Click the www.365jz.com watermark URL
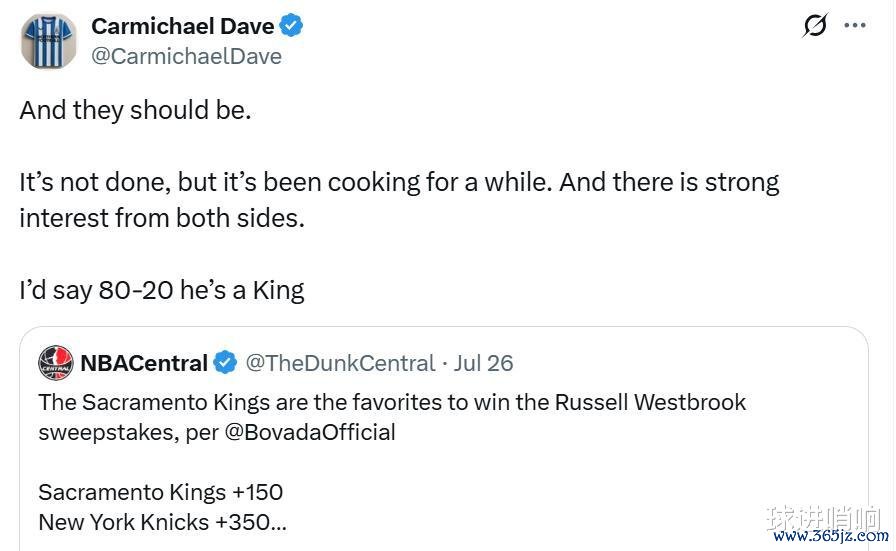Viewport: 896px width, 551px height. pyautogui.click(x=826, y=538)
